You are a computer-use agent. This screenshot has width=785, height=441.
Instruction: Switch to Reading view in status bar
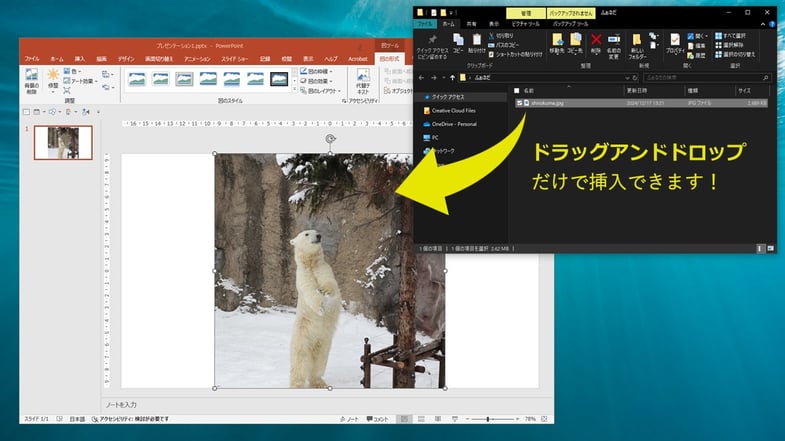(438, 419)
